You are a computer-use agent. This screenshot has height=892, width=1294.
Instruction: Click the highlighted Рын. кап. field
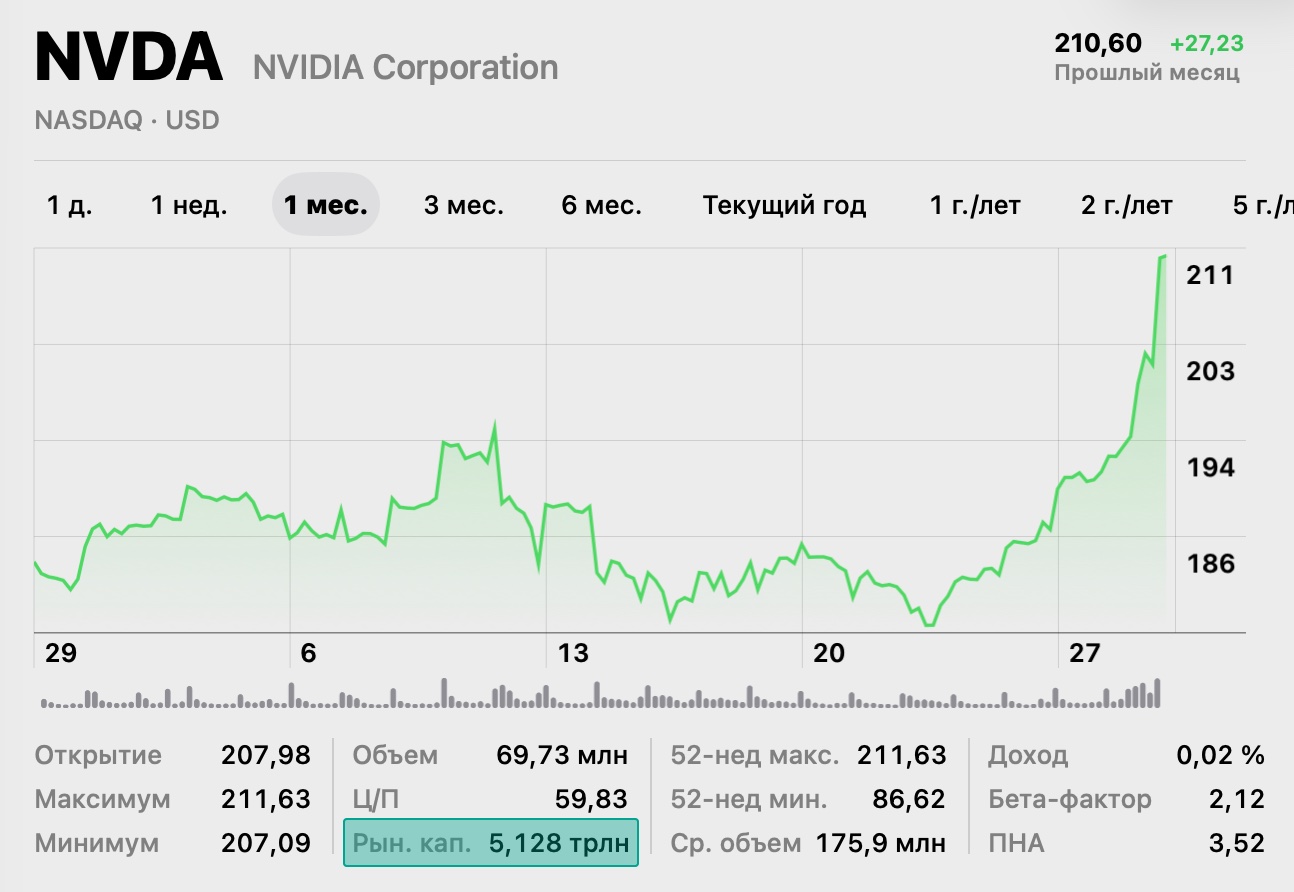pos(490,843)
